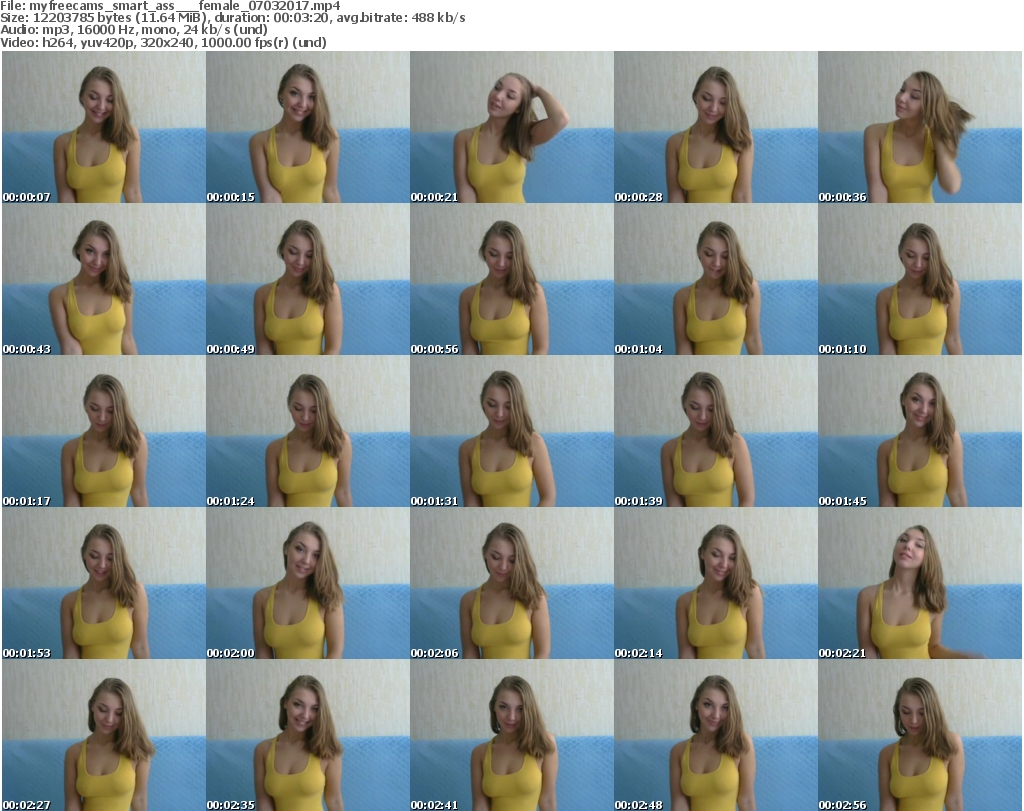
Task: Click the thumbnail stamped 00:02:35
Action: [x=308, y=735]
